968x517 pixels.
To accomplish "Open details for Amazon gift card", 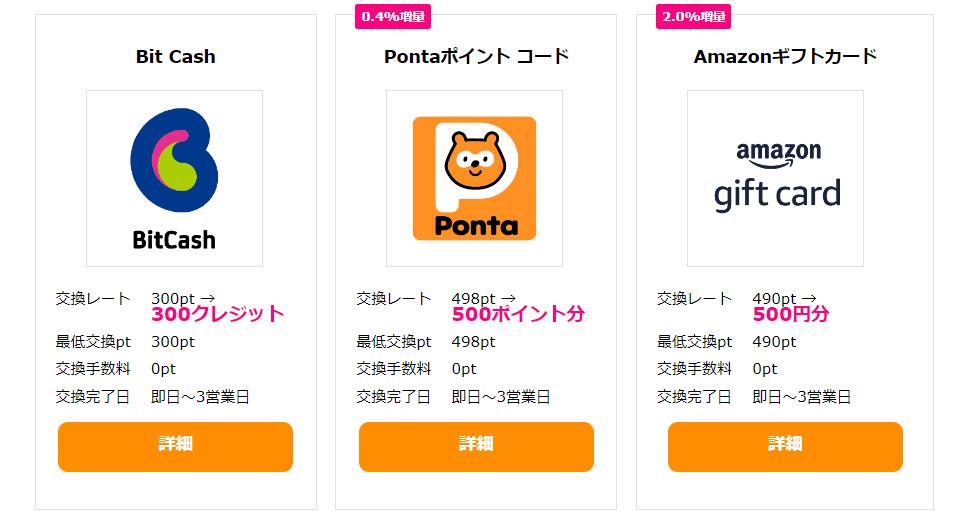I will [785, 447].
